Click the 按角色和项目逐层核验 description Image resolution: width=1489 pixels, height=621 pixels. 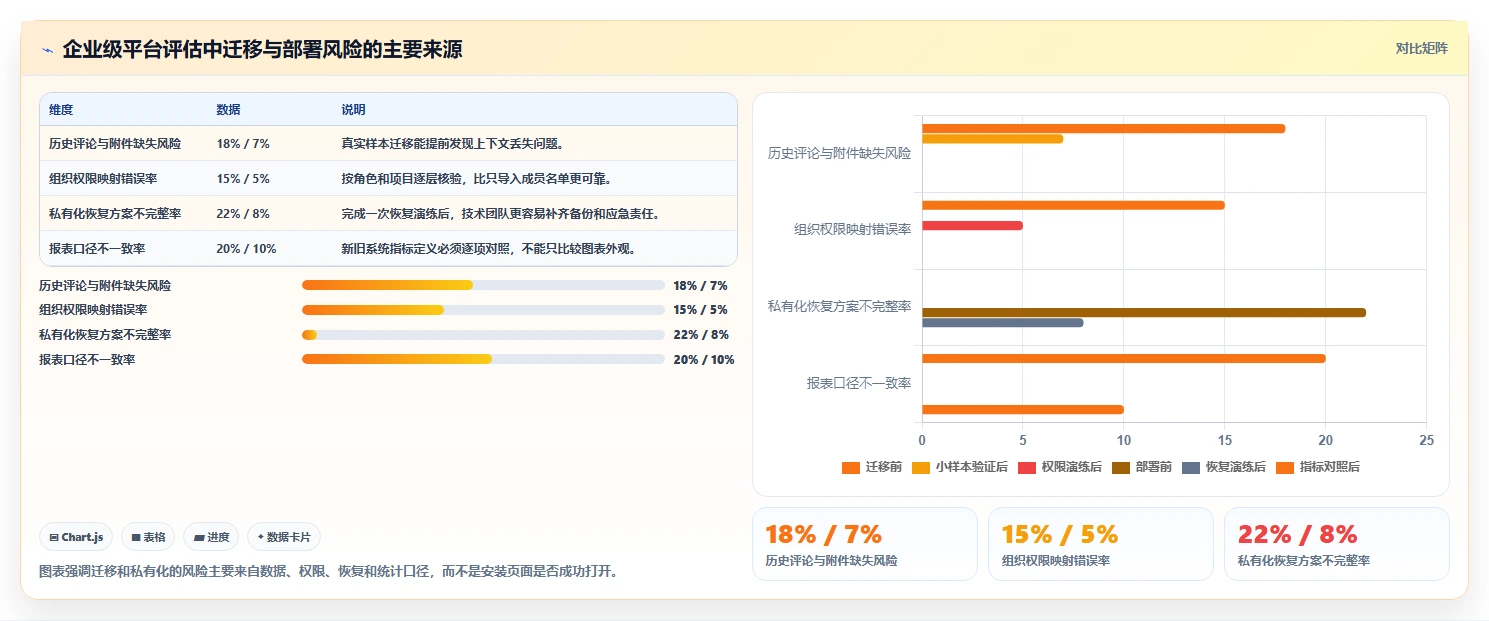[x=476, y=179]
